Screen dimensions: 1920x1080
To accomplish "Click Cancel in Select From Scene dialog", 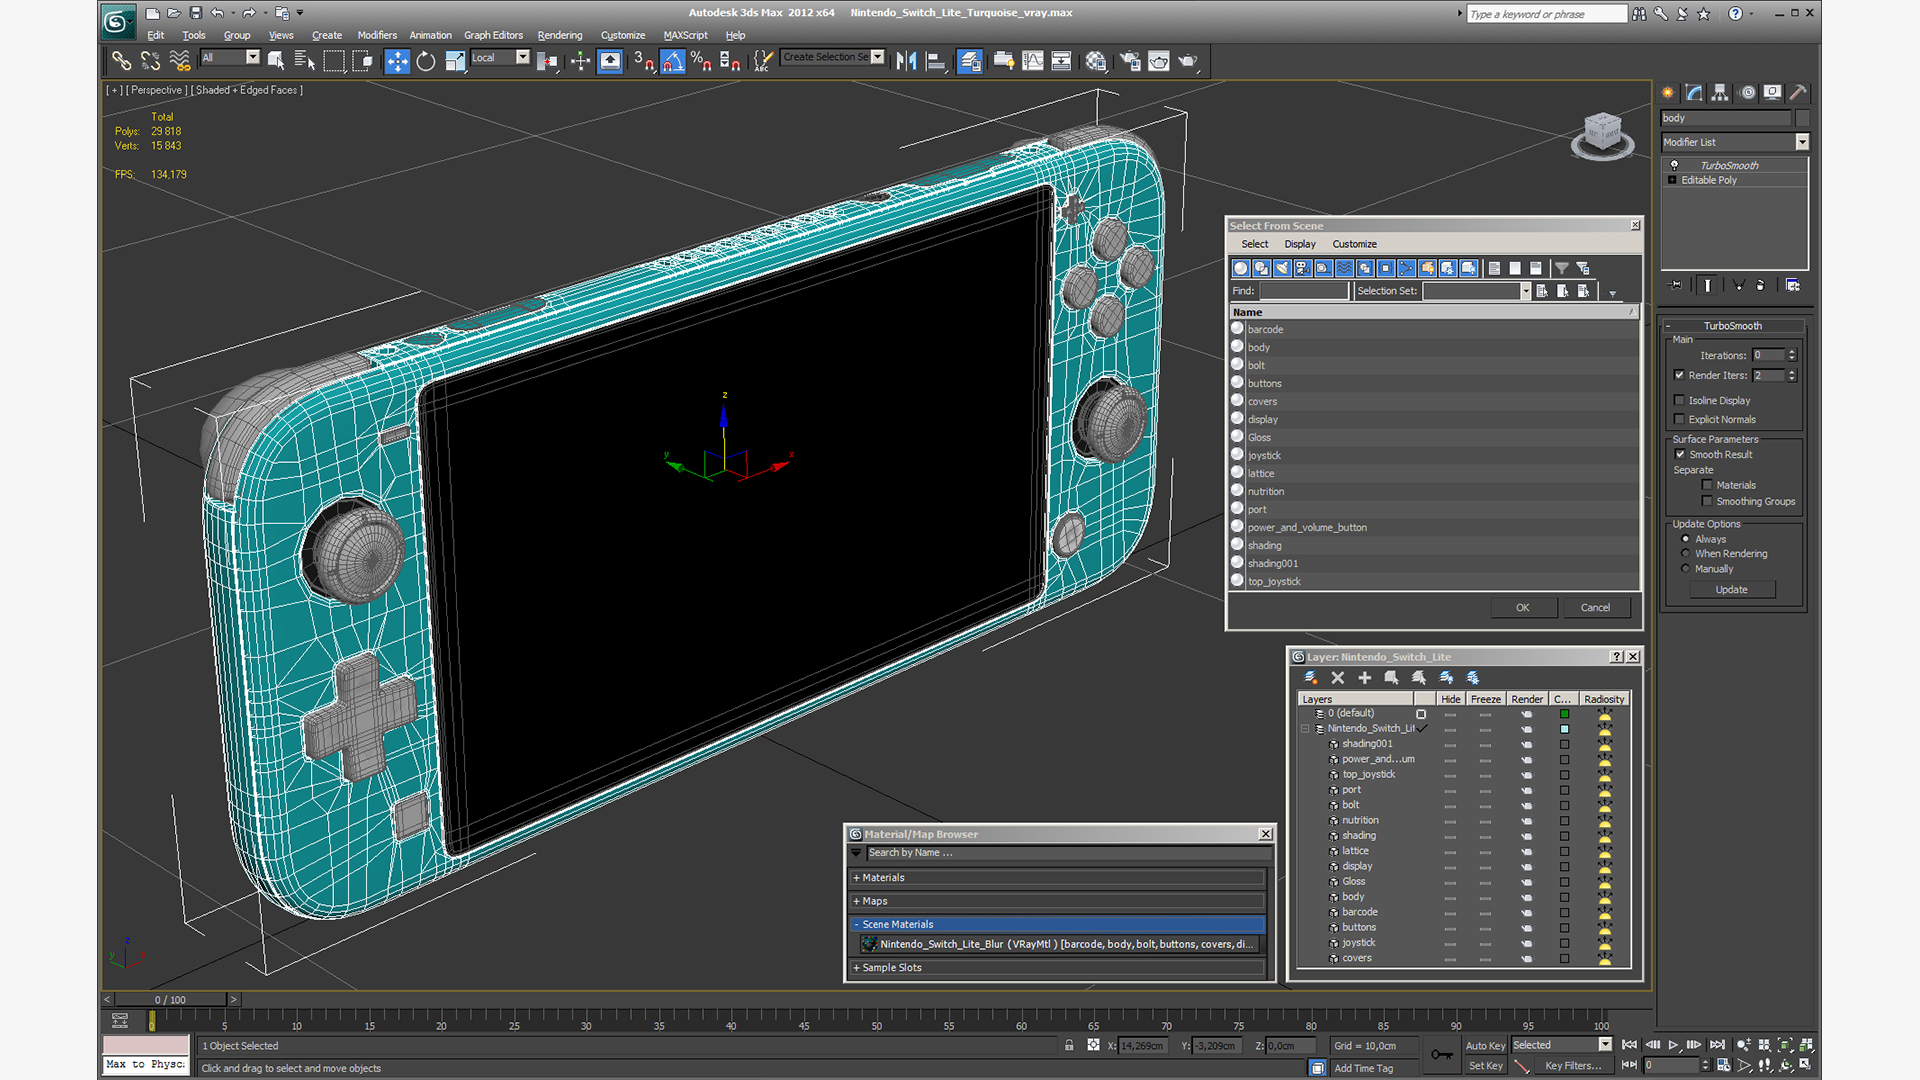I will click(x=1595, y=608).
